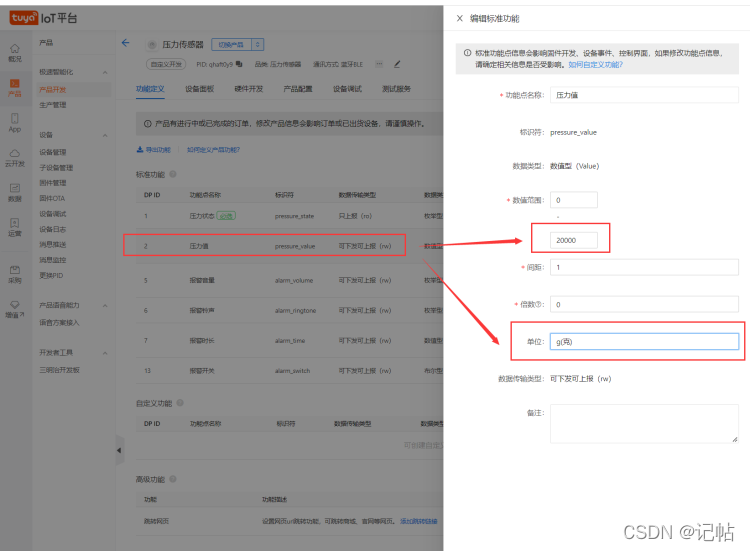Click 自定义开发 tag button
This screenshot has width=750, height=551.
166,64
